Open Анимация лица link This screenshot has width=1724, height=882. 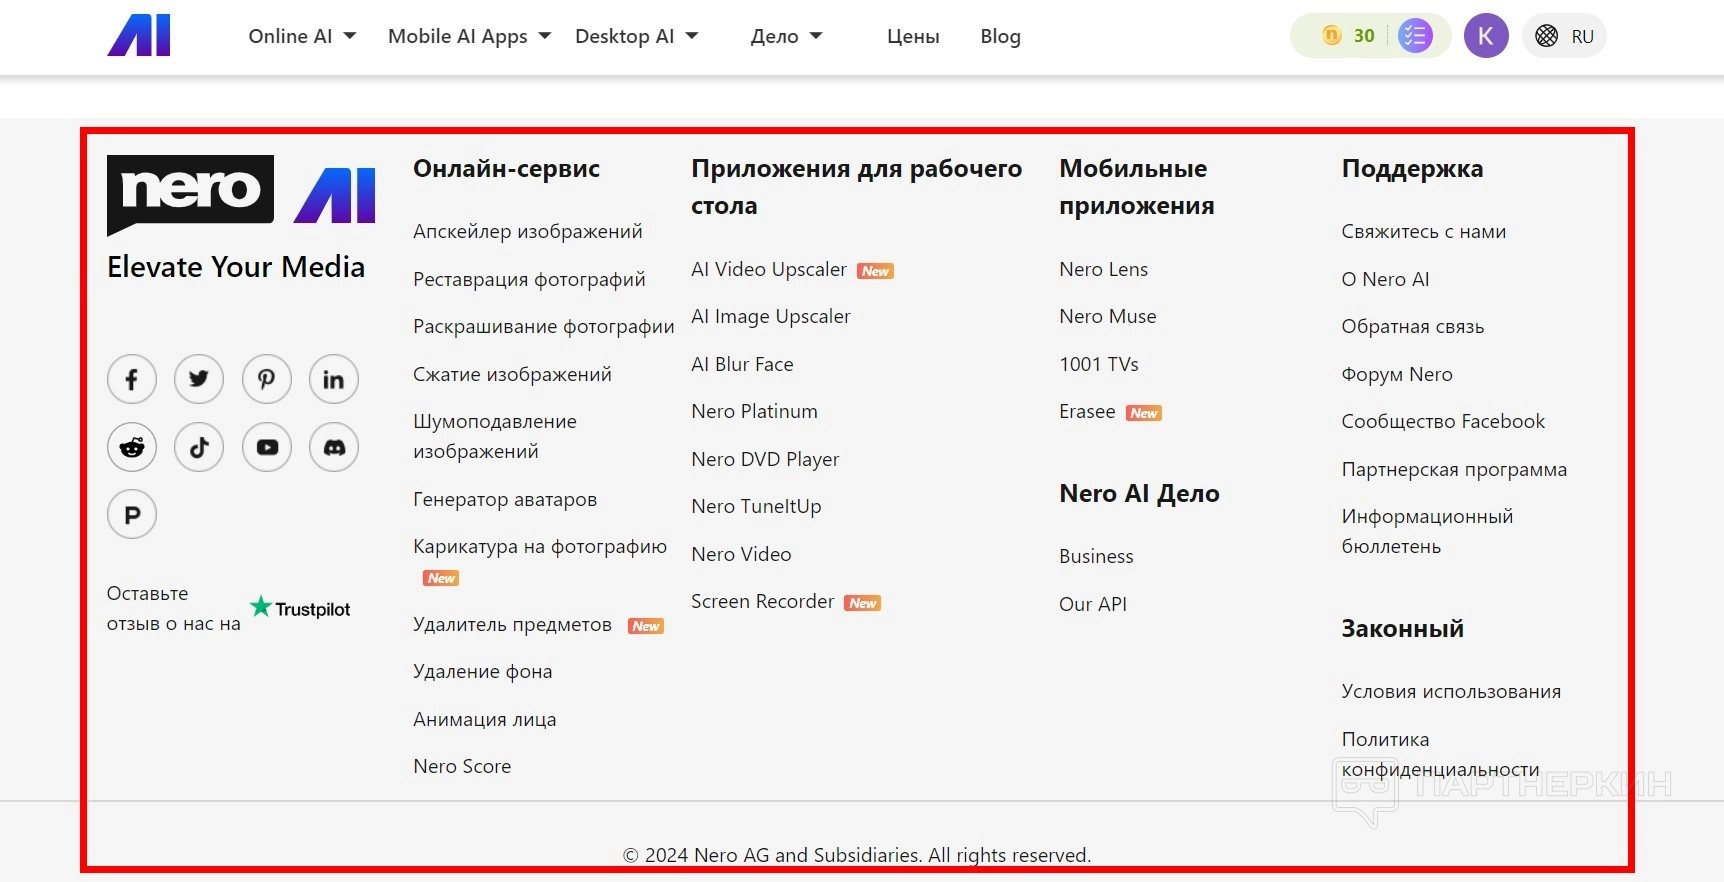tap(485, 719)
